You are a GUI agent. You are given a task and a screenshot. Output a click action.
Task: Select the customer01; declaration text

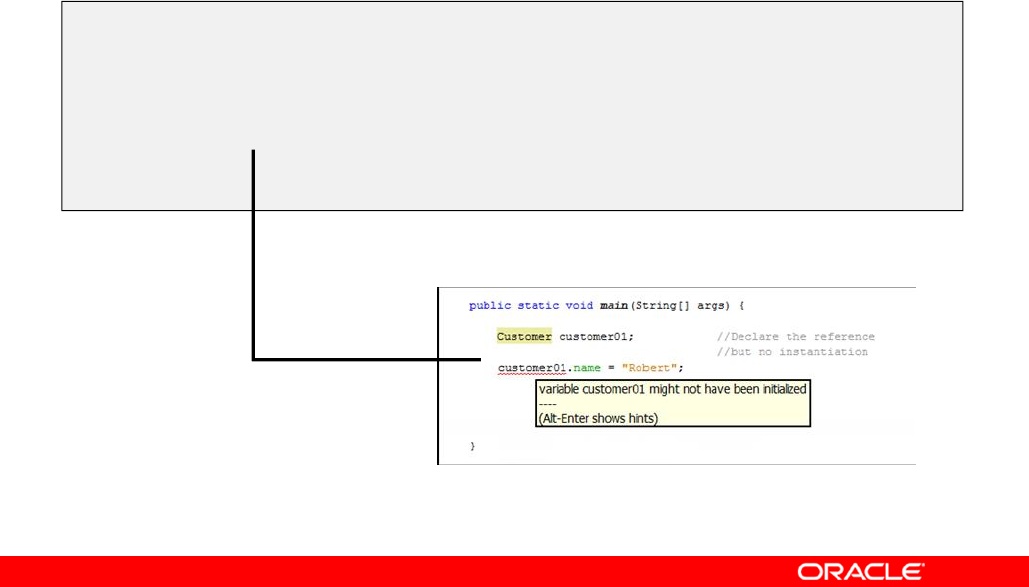596,337
